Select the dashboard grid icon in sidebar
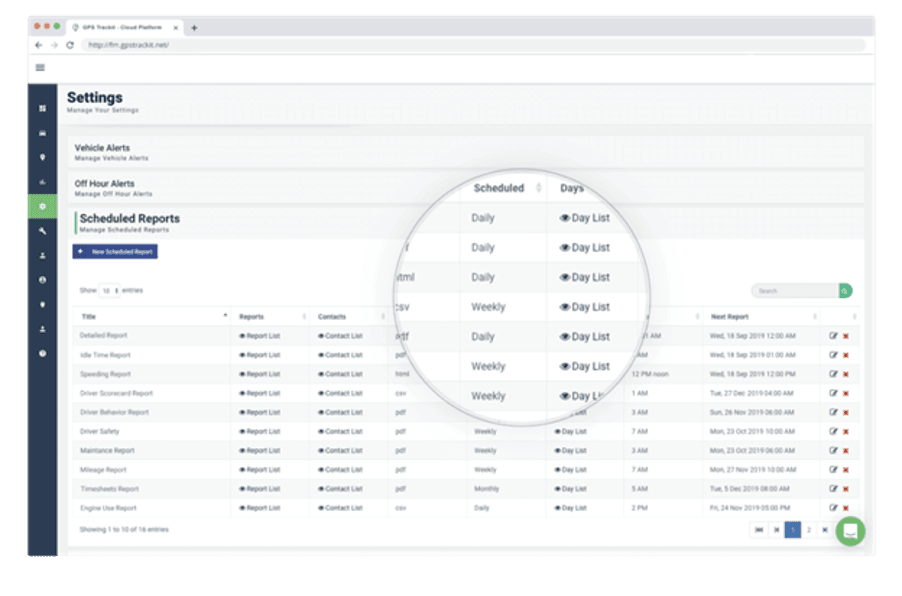This screenshot has height=596, width=902. tap(41, 107)
